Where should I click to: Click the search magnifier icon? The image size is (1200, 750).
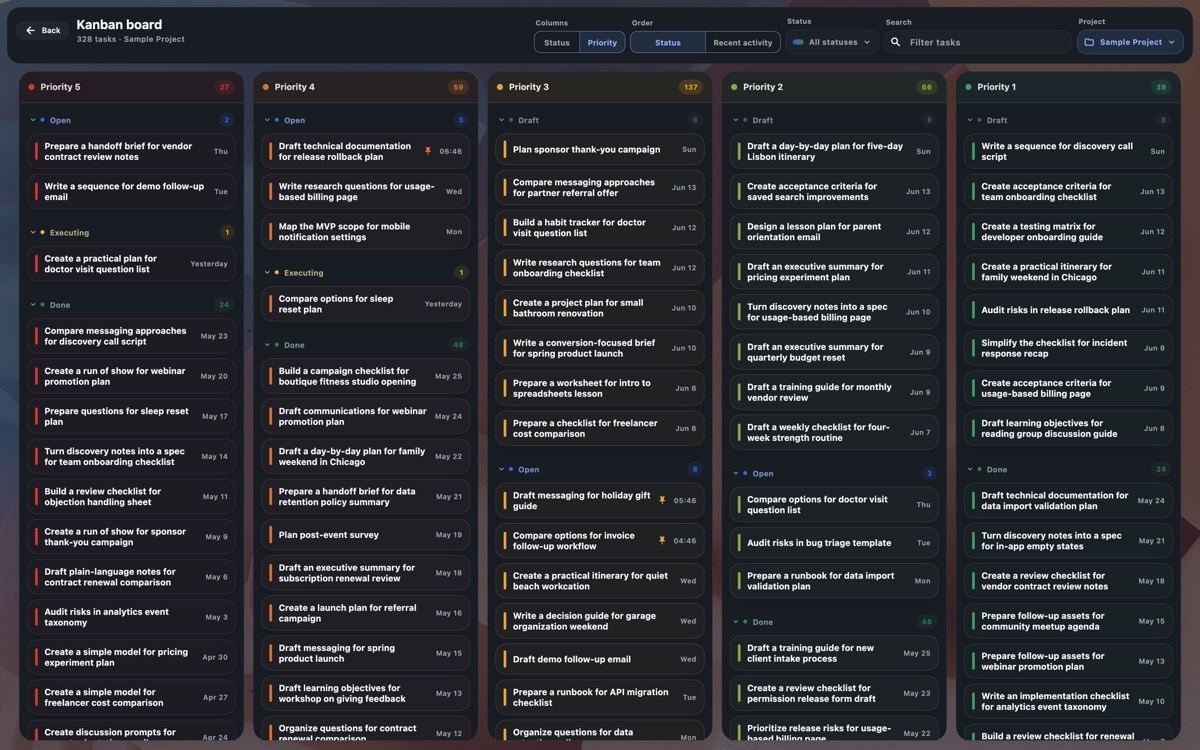coord(896,42)
